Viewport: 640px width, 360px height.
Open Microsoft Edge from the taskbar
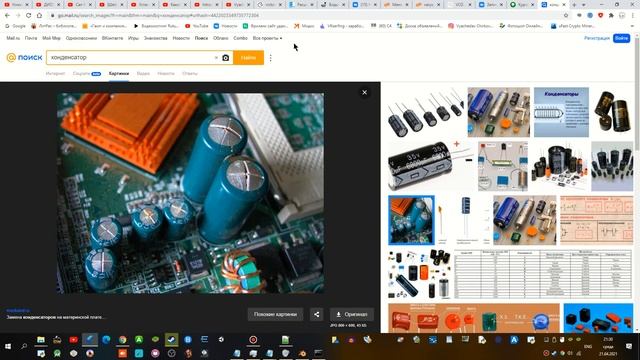[x=106, y=340]
